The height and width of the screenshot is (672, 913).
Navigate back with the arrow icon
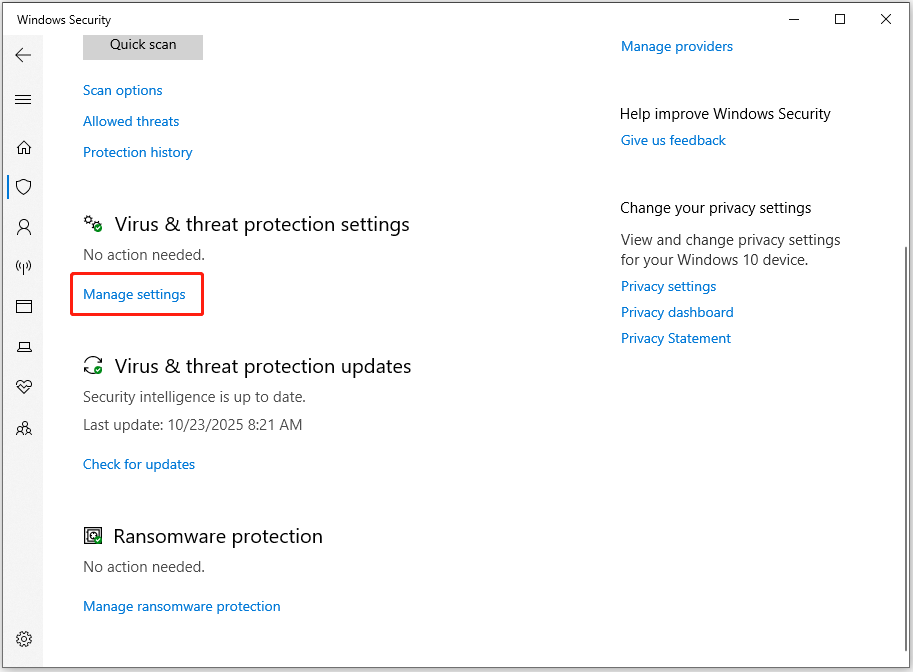click(23, 55)
